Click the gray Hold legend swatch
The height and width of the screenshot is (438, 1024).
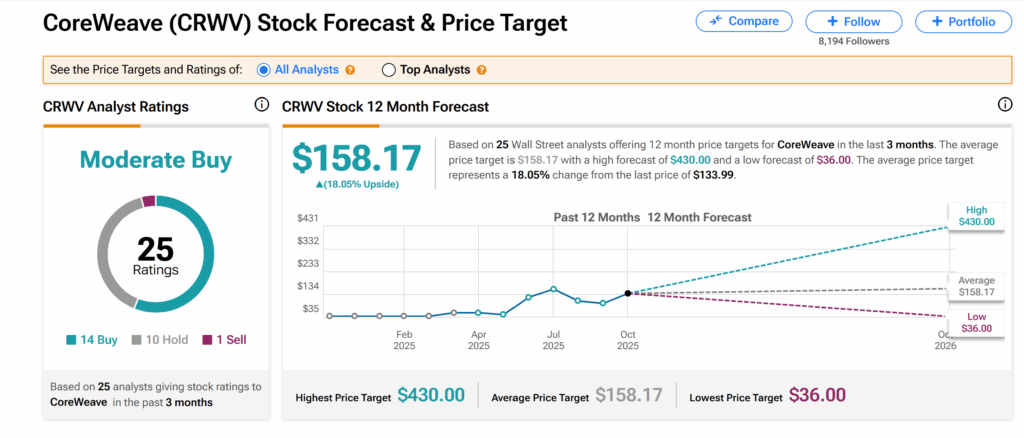(137, 340)
